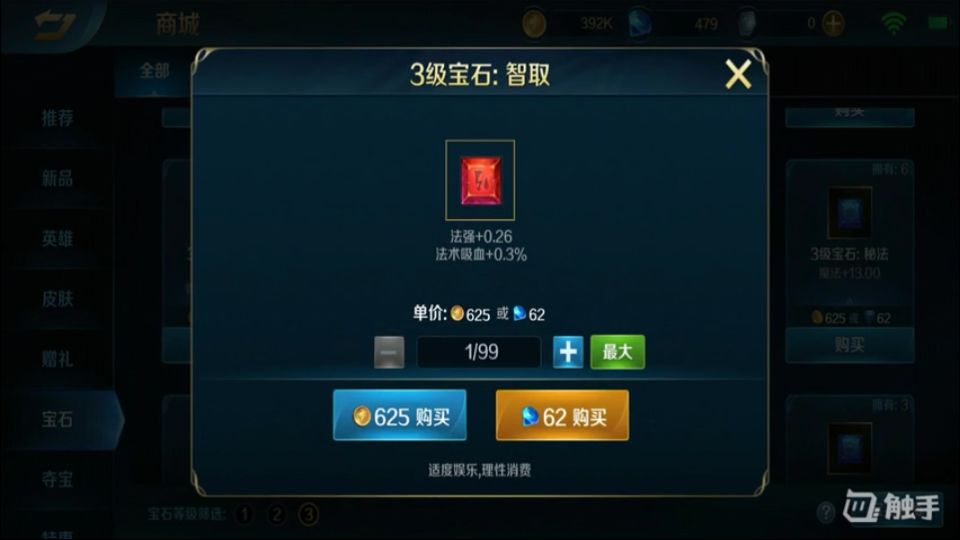Select the 宝石 sidebar tab
Screen dimensions: 960x540
57,419
